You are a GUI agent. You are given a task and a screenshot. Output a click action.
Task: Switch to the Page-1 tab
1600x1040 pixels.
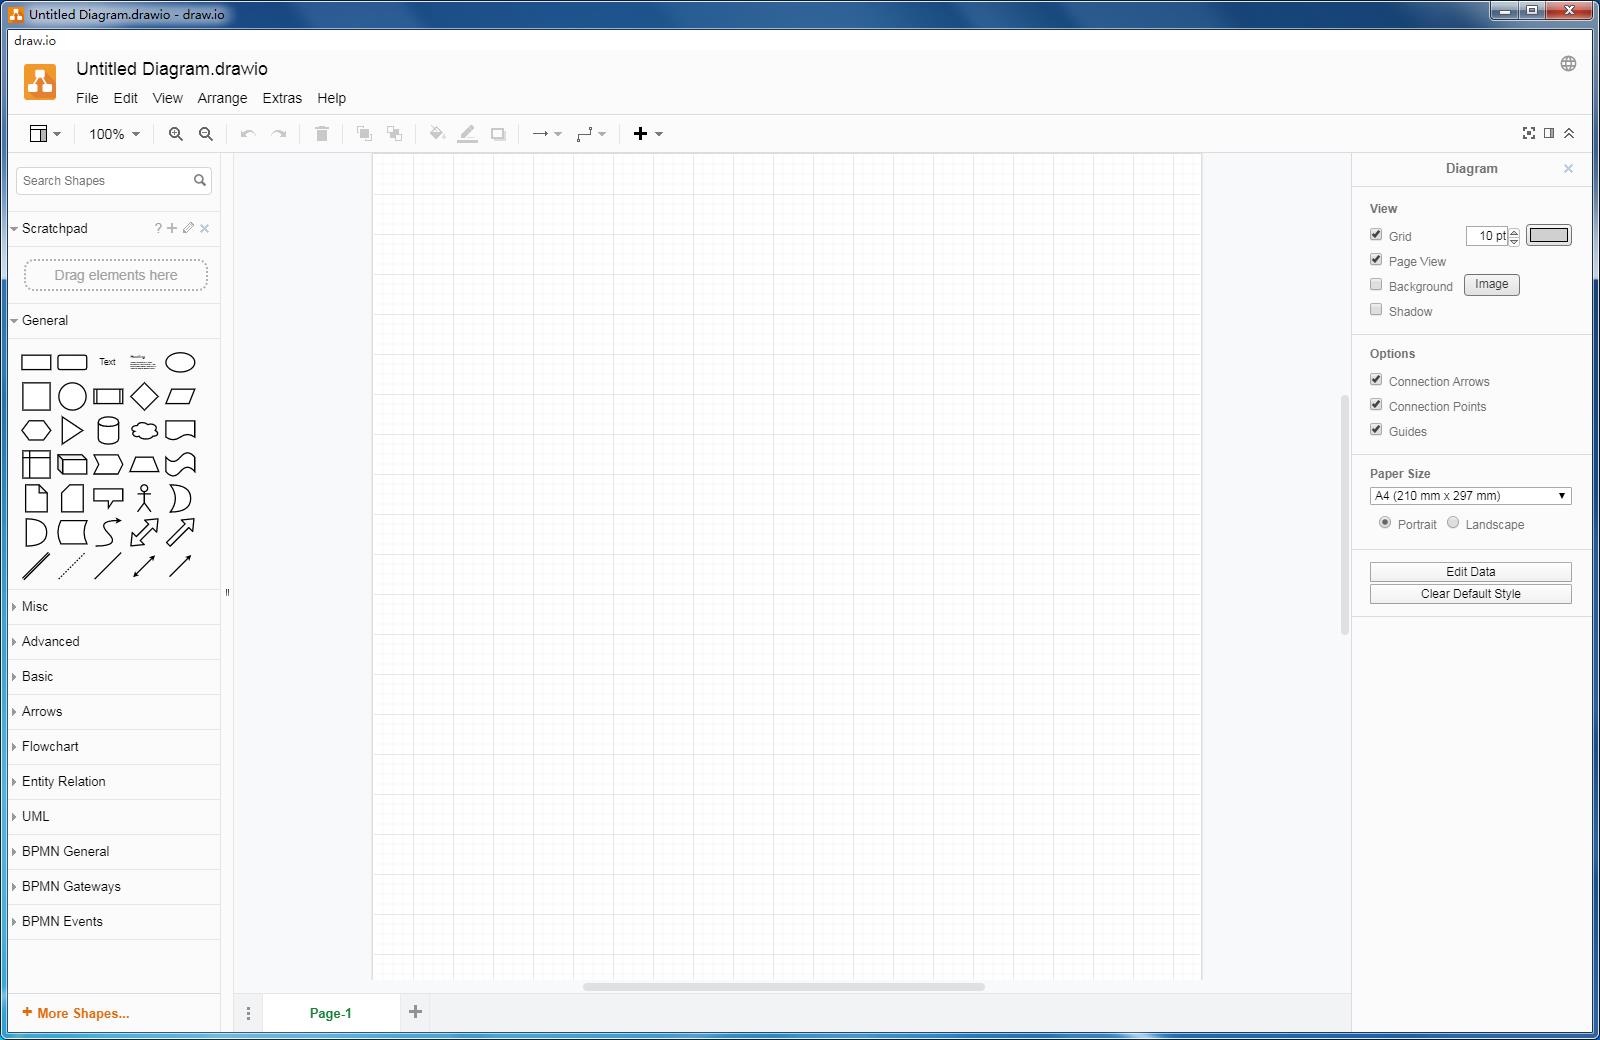pos(331,1013)
